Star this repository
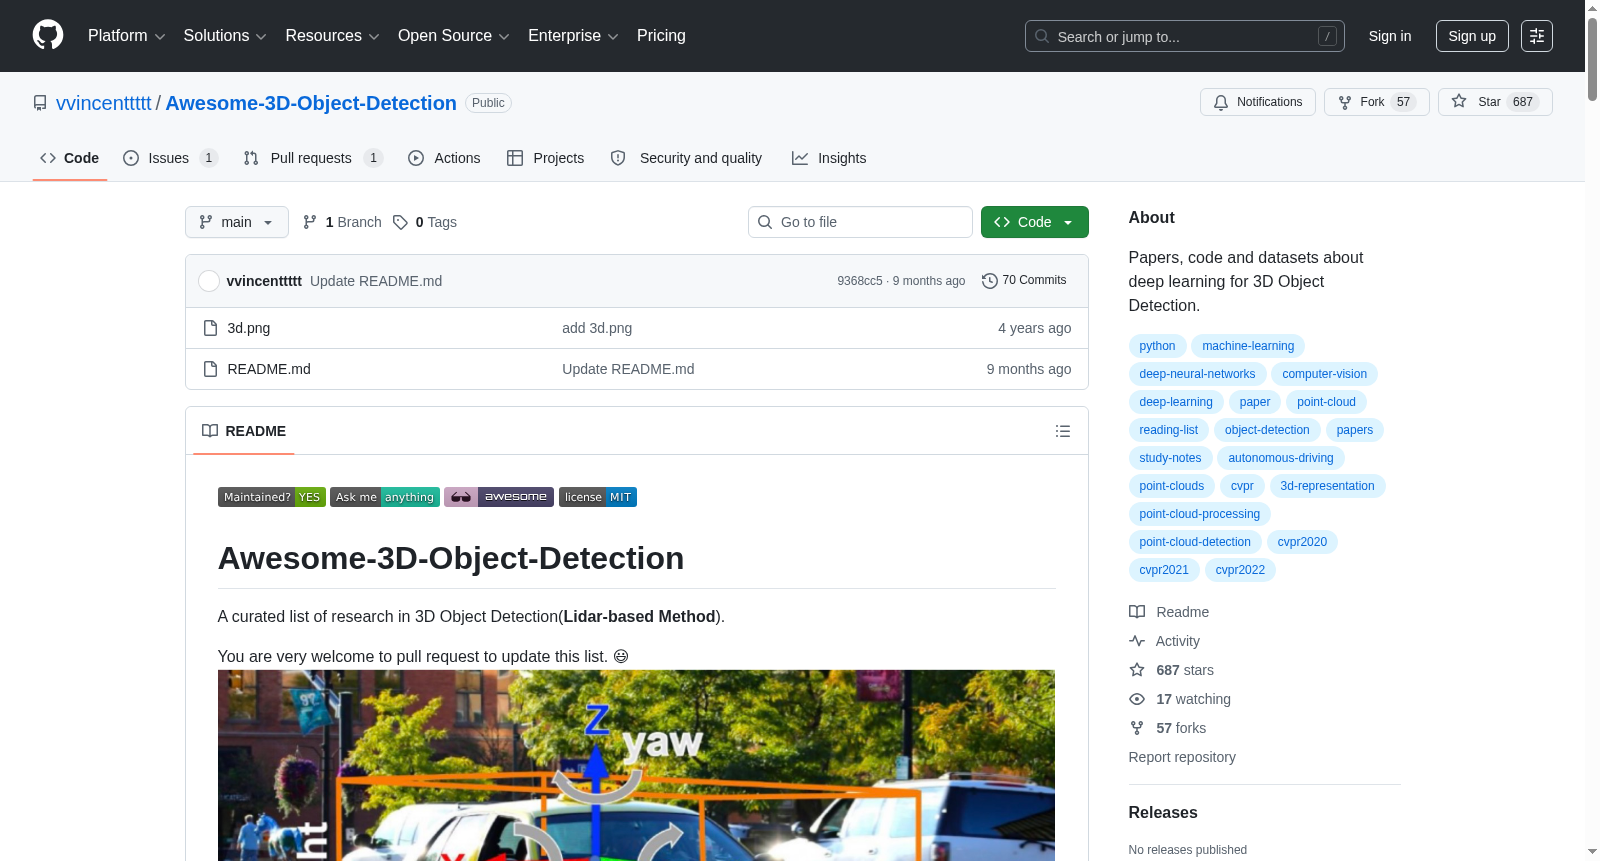The height and width of the screenshot is (861, 1600). click(x=1494, y=102)
